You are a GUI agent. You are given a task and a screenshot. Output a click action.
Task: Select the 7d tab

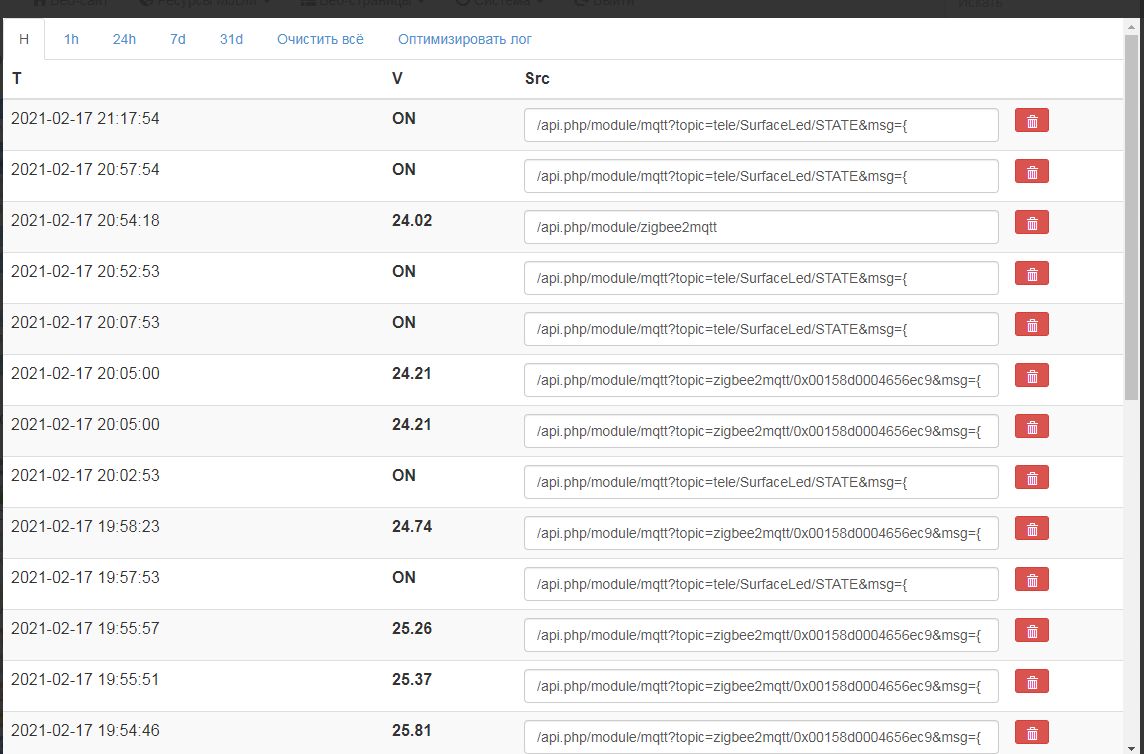tap(178, 40)
